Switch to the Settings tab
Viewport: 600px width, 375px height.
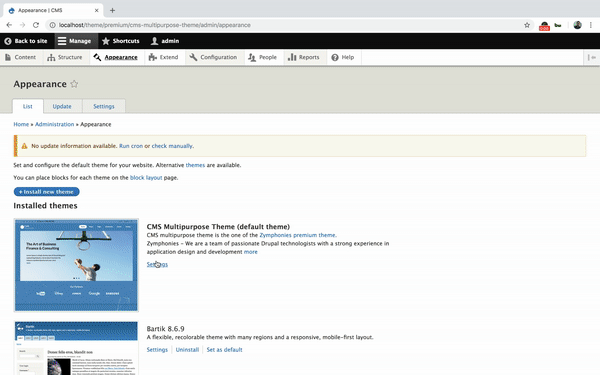pos(104,106)
